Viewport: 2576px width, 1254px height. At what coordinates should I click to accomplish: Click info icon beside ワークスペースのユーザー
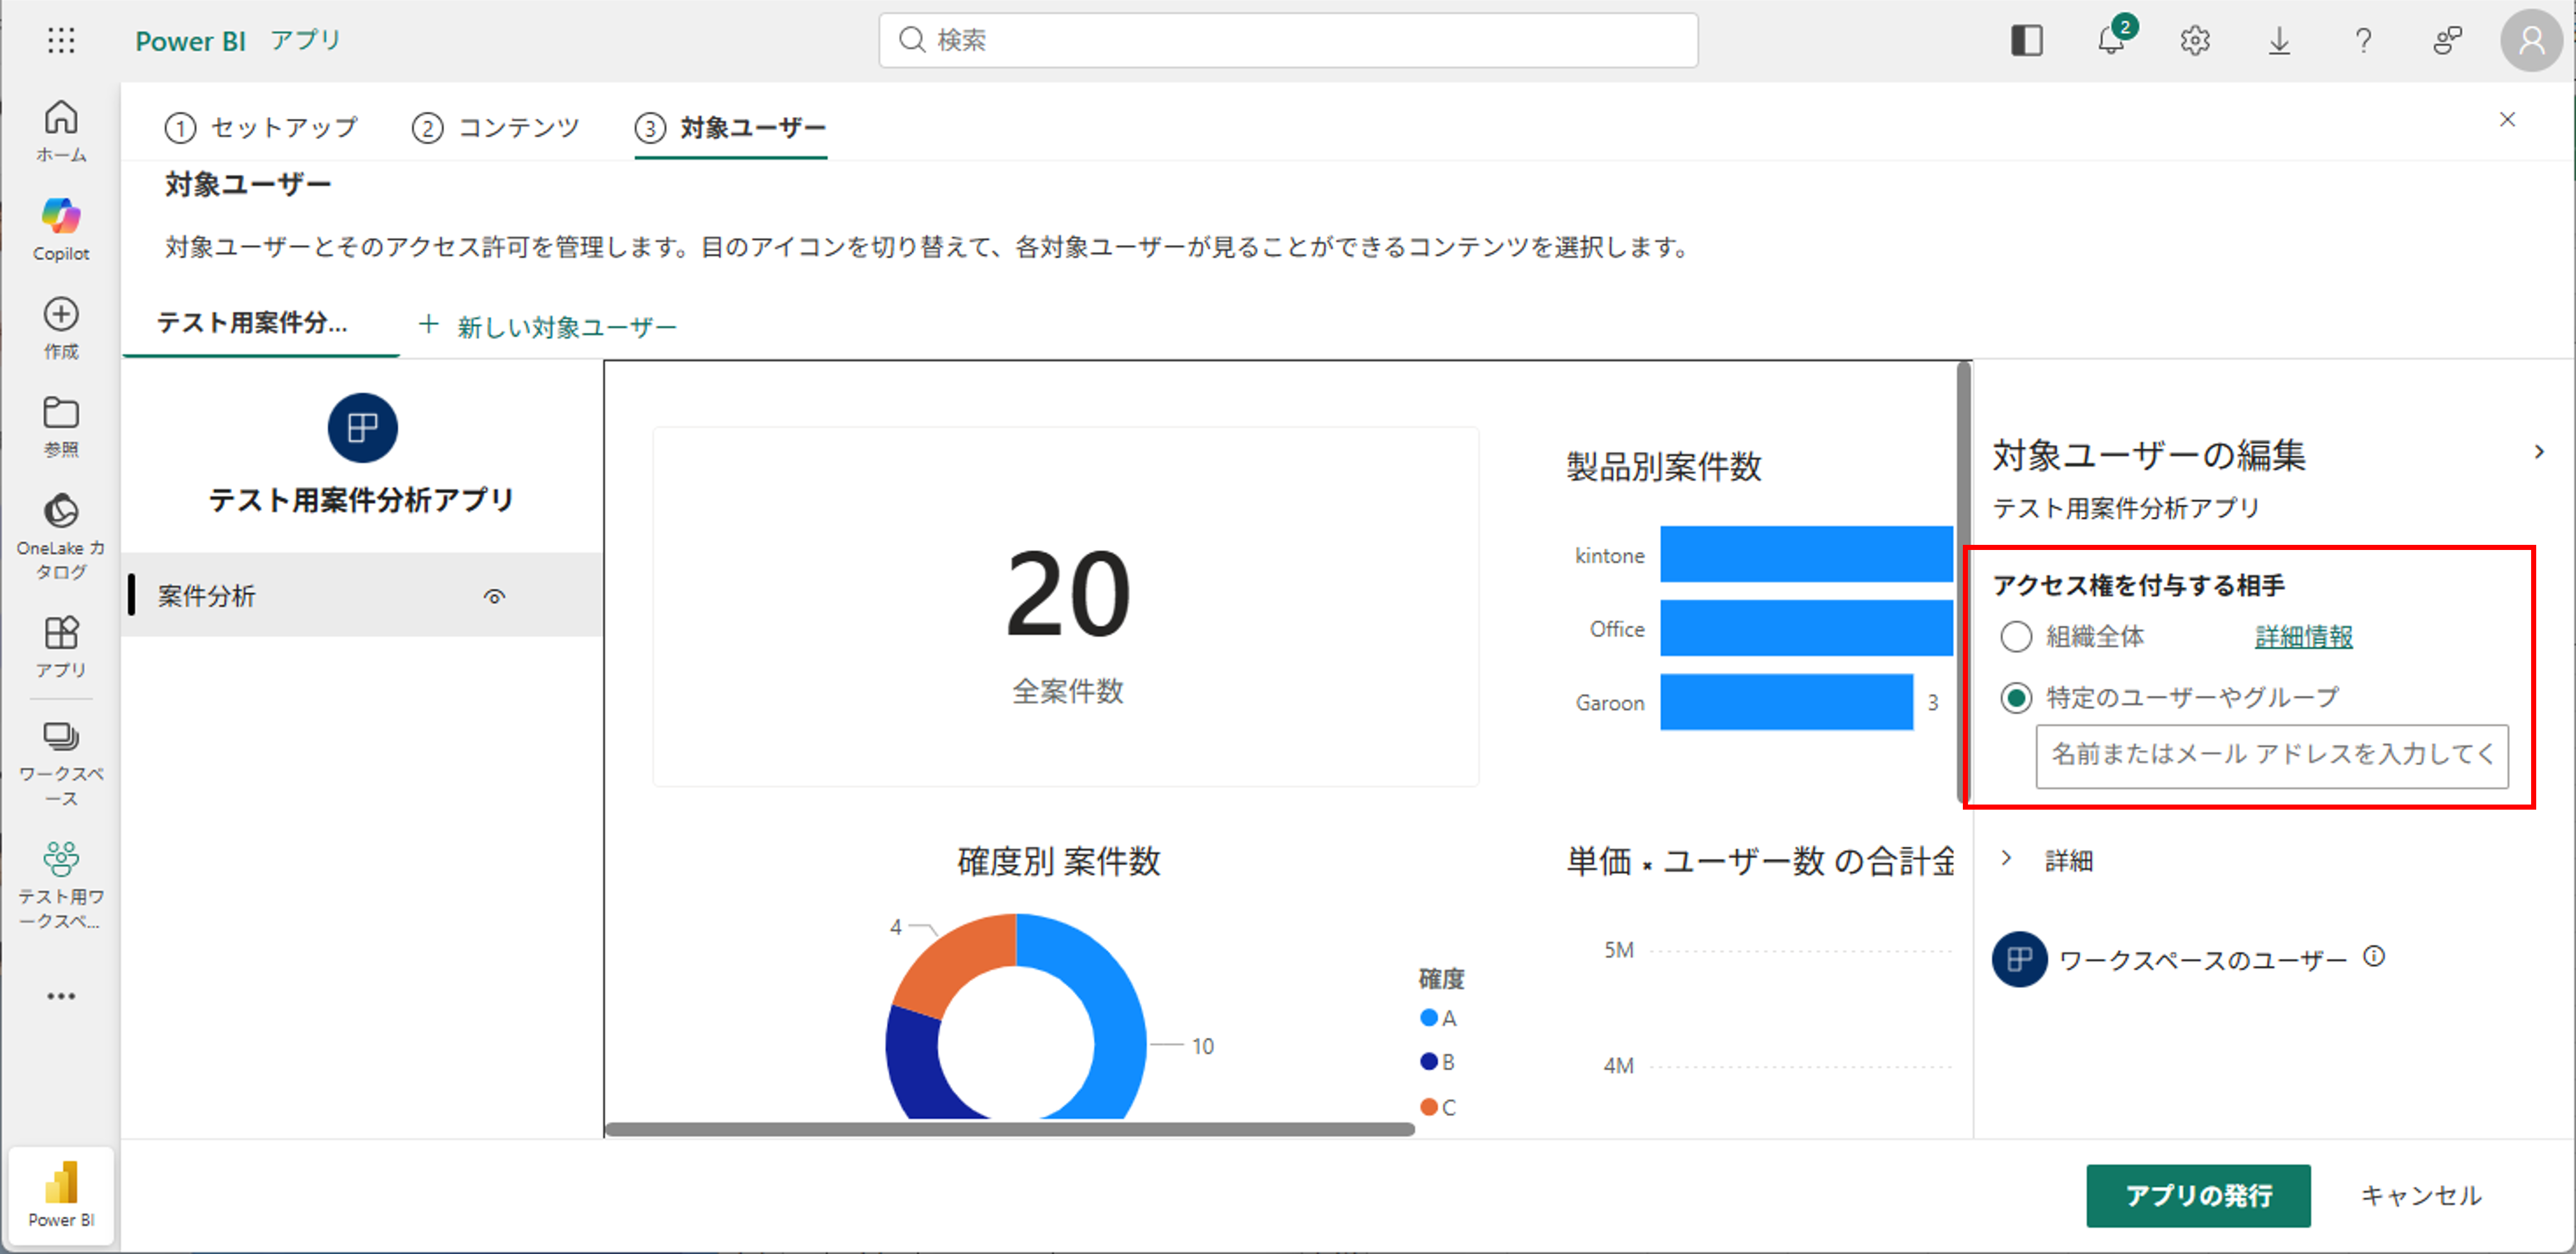click(2374, 957)
